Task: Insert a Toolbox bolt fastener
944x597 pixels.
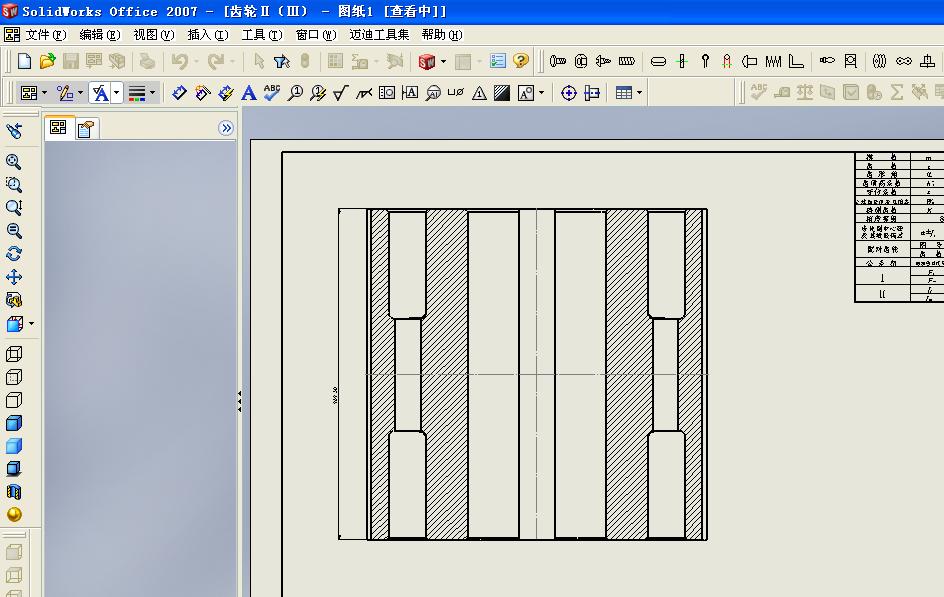Action: pos(557,61)
